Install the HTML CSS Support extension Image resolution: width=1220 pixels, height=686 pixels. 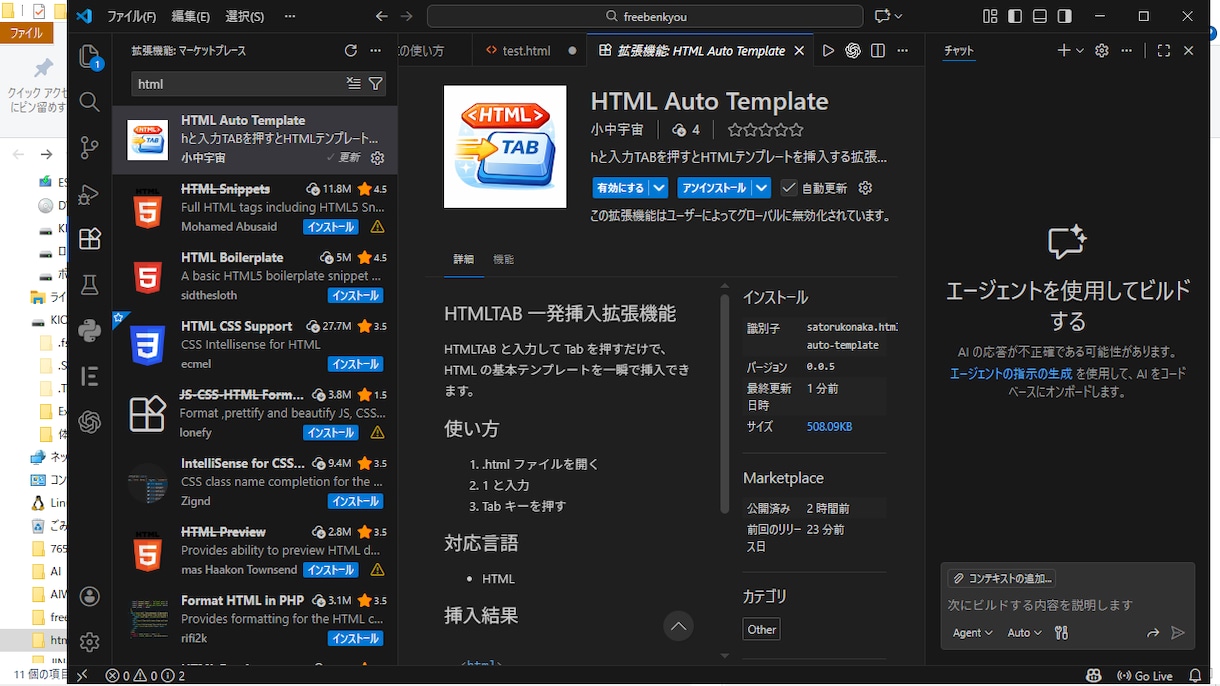pos(356,364)
